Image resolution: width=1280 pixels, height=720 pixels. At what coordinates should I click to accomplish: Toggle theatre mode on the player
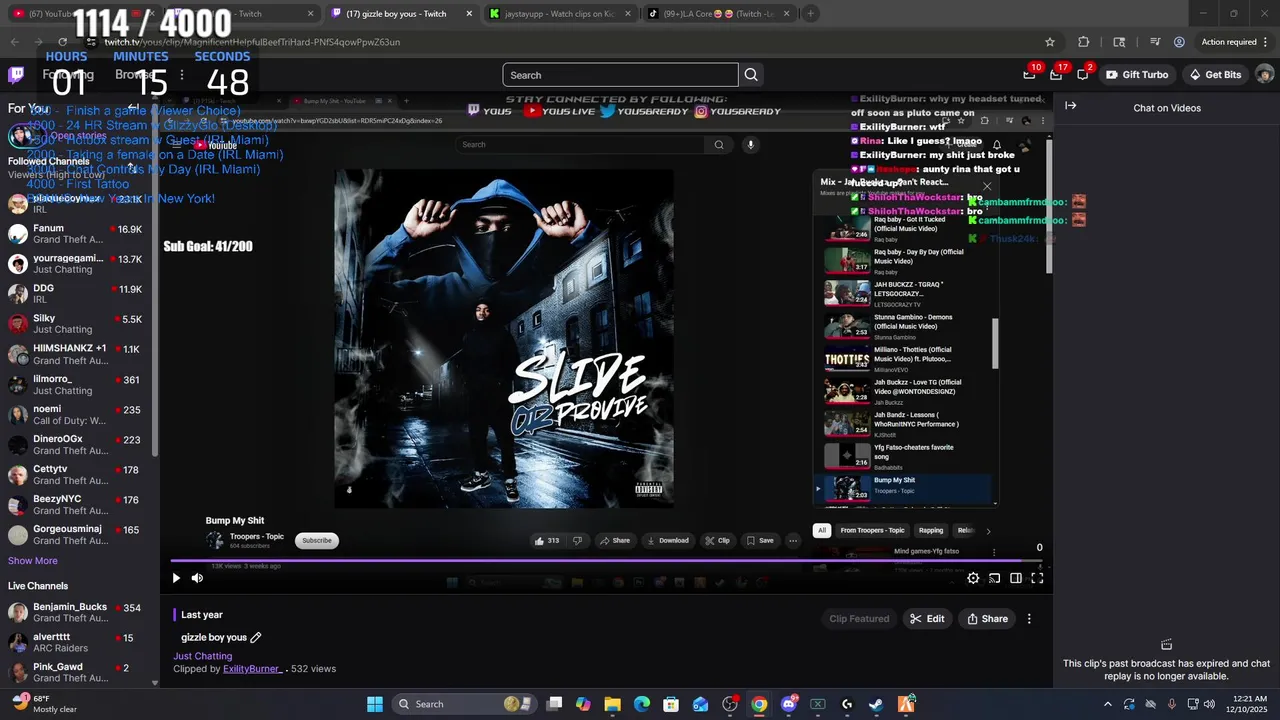[1015, 578]
